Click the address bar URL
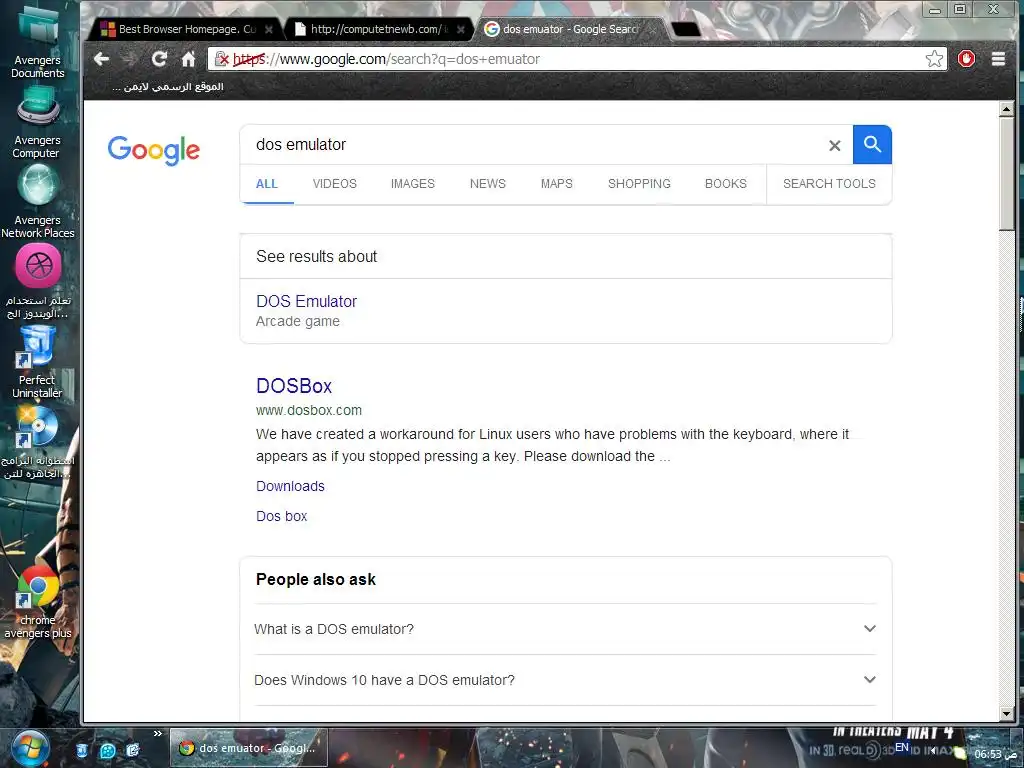This screenshot has height=768, width=1024. point(575,59)
